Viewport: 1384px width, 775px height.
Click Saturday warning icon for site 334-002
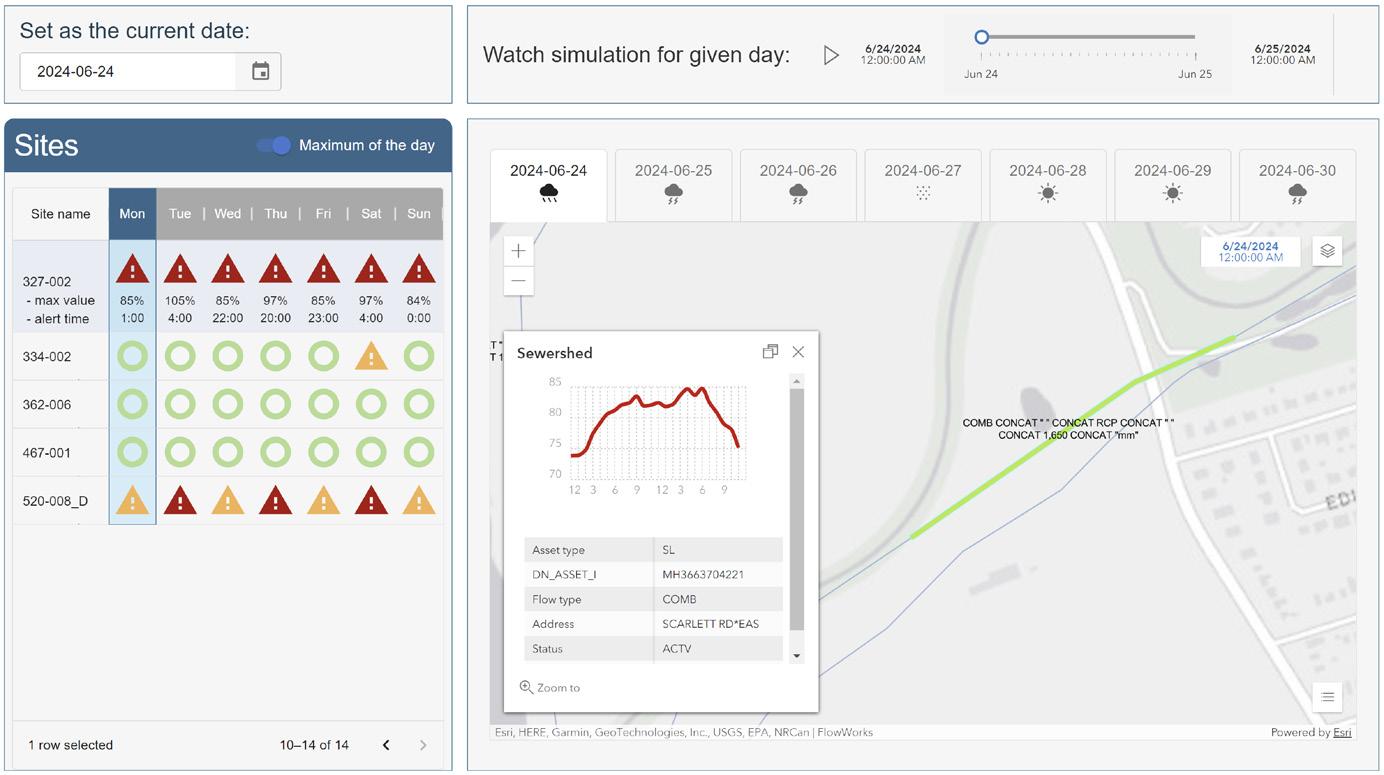(x=371, y=355)
